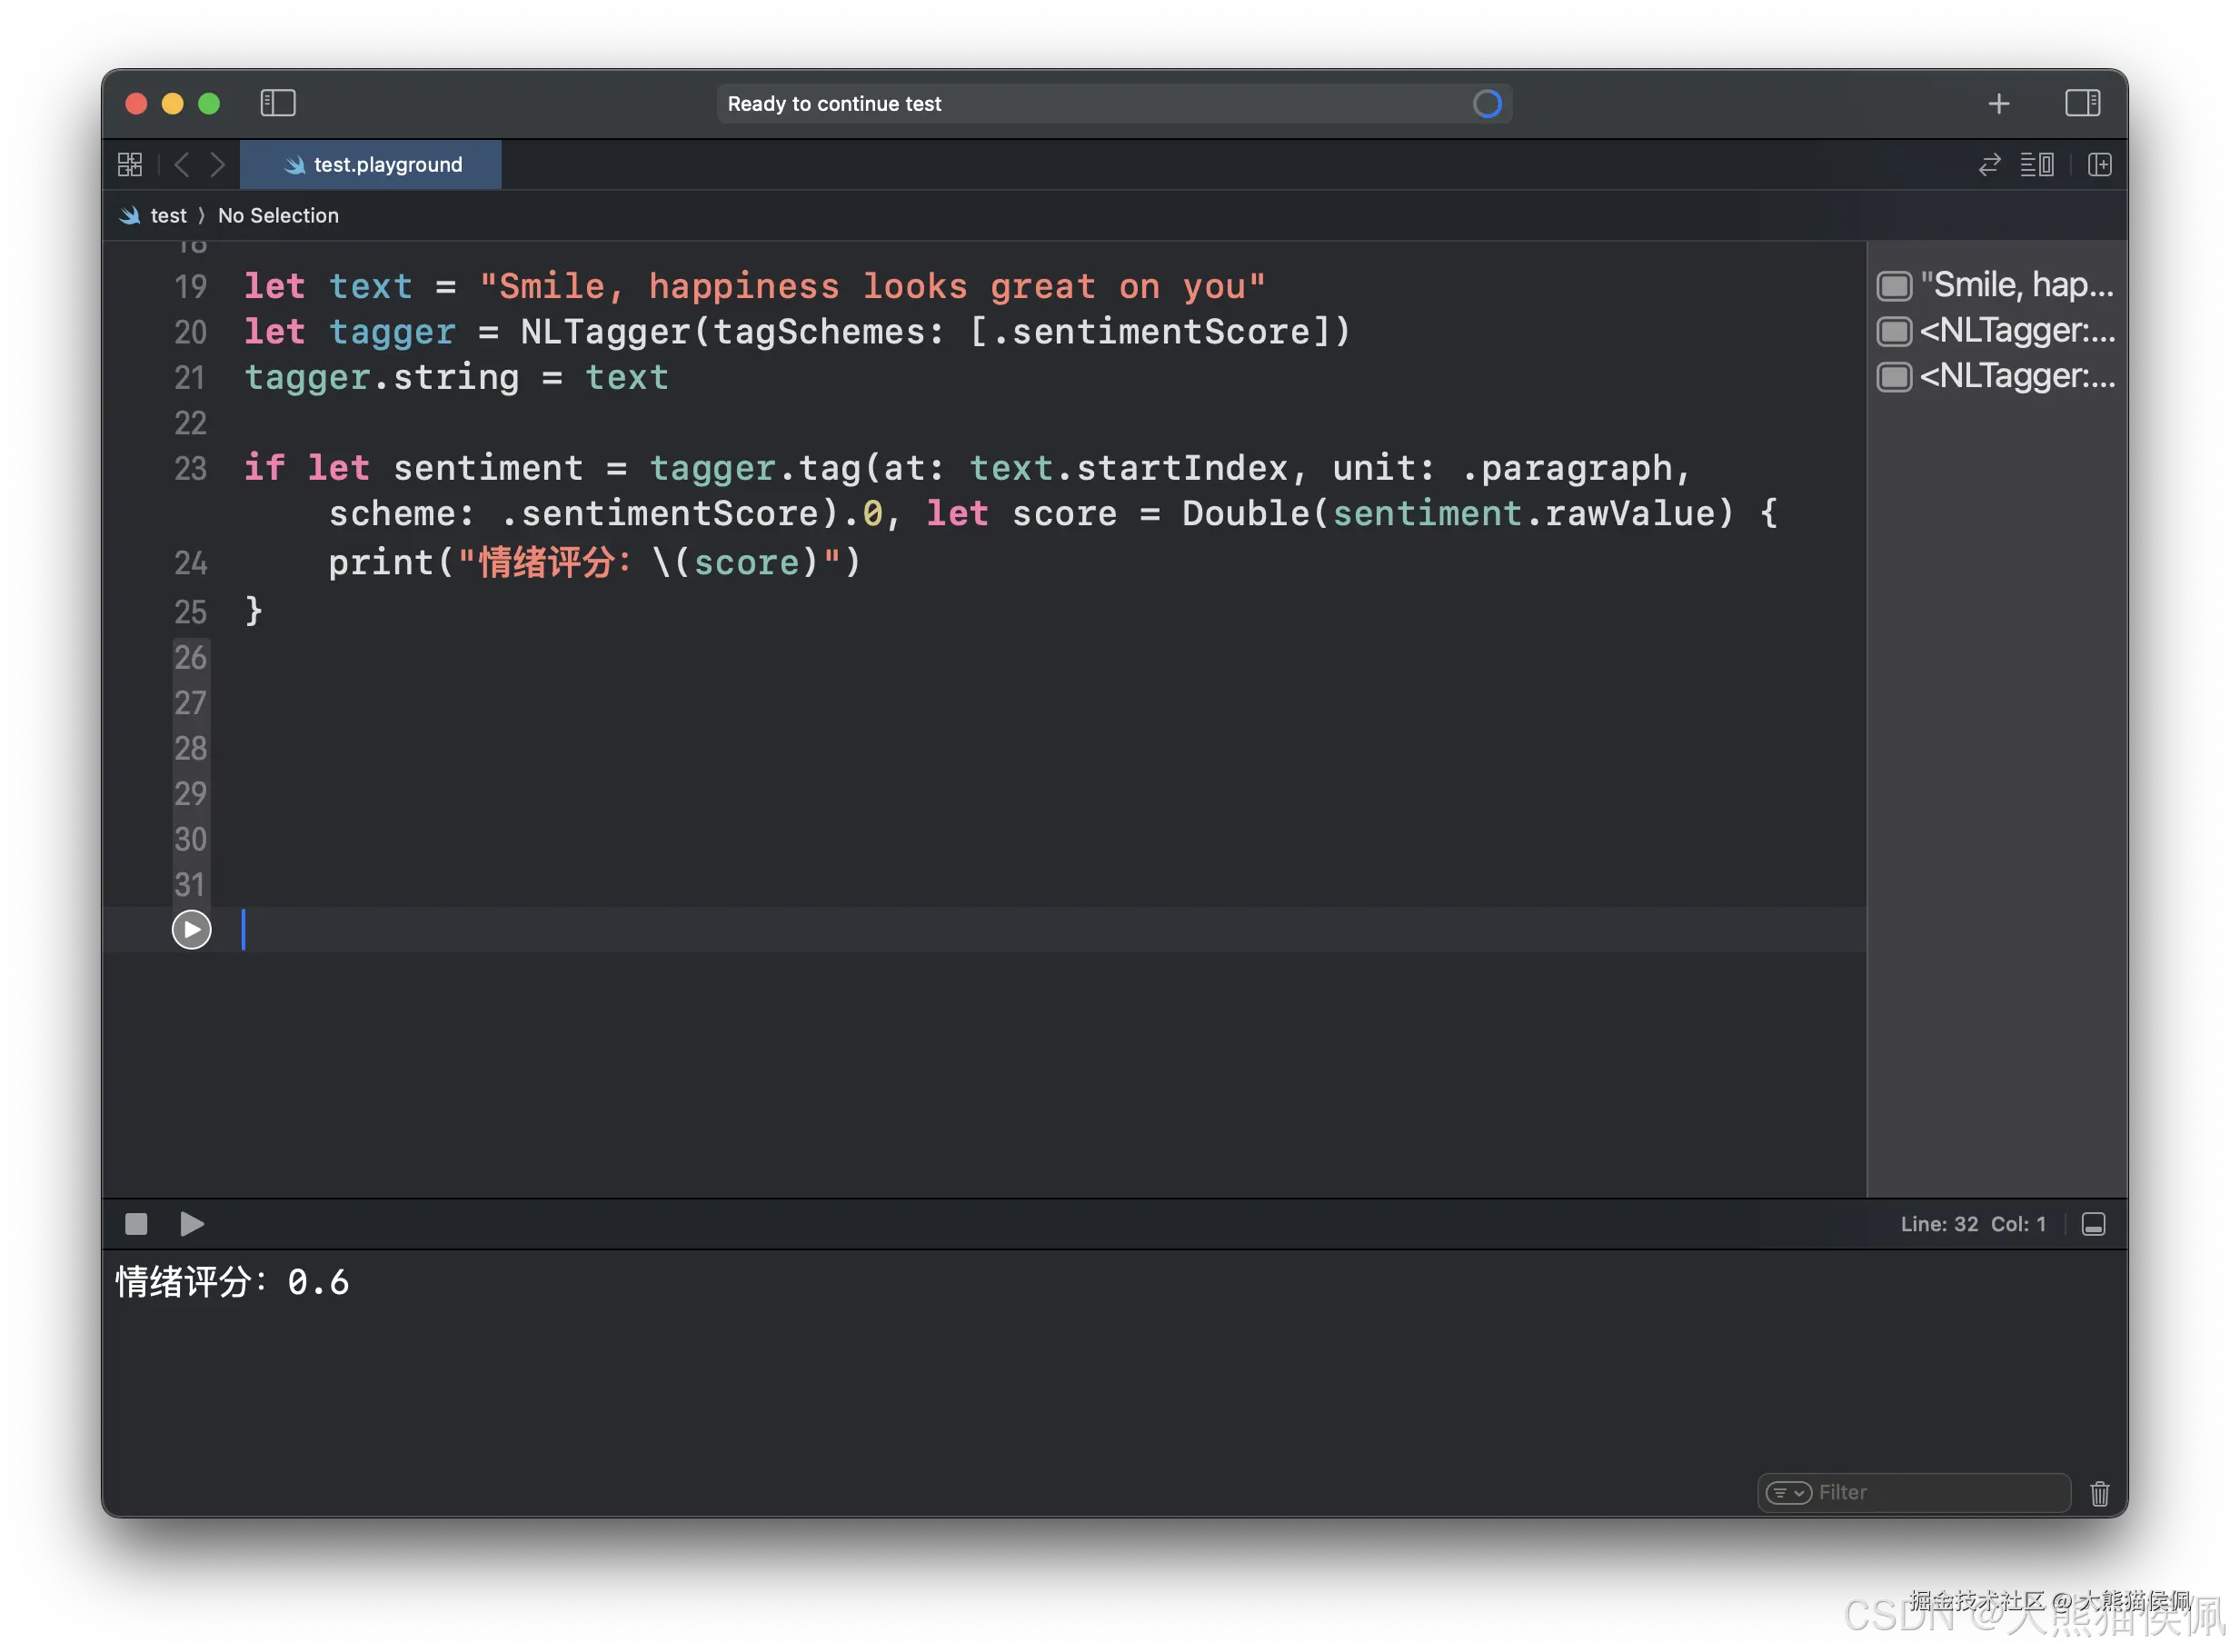The width and height of the screenshot is (2230, 1652).
Task: Toggle the navigator sidebar panel icon
Action: click(x=278, y=103)
